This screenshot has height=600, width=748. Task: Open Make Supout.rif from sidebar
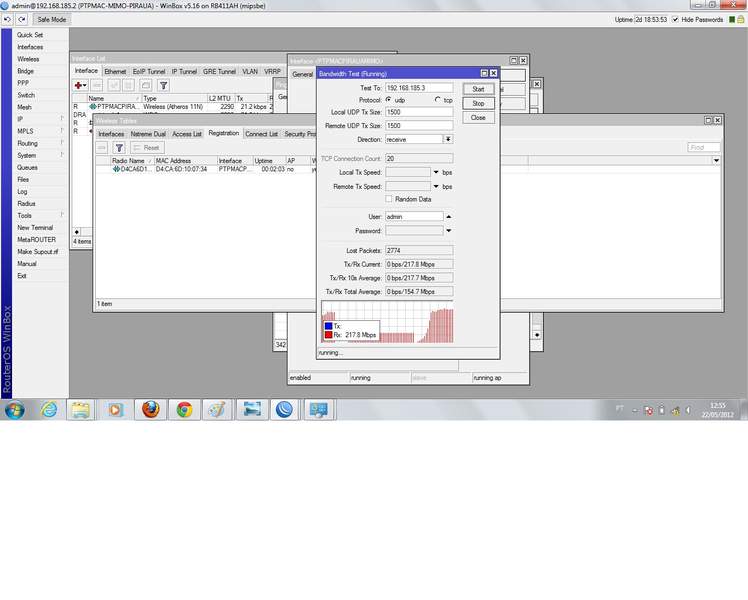click(37, 252)
